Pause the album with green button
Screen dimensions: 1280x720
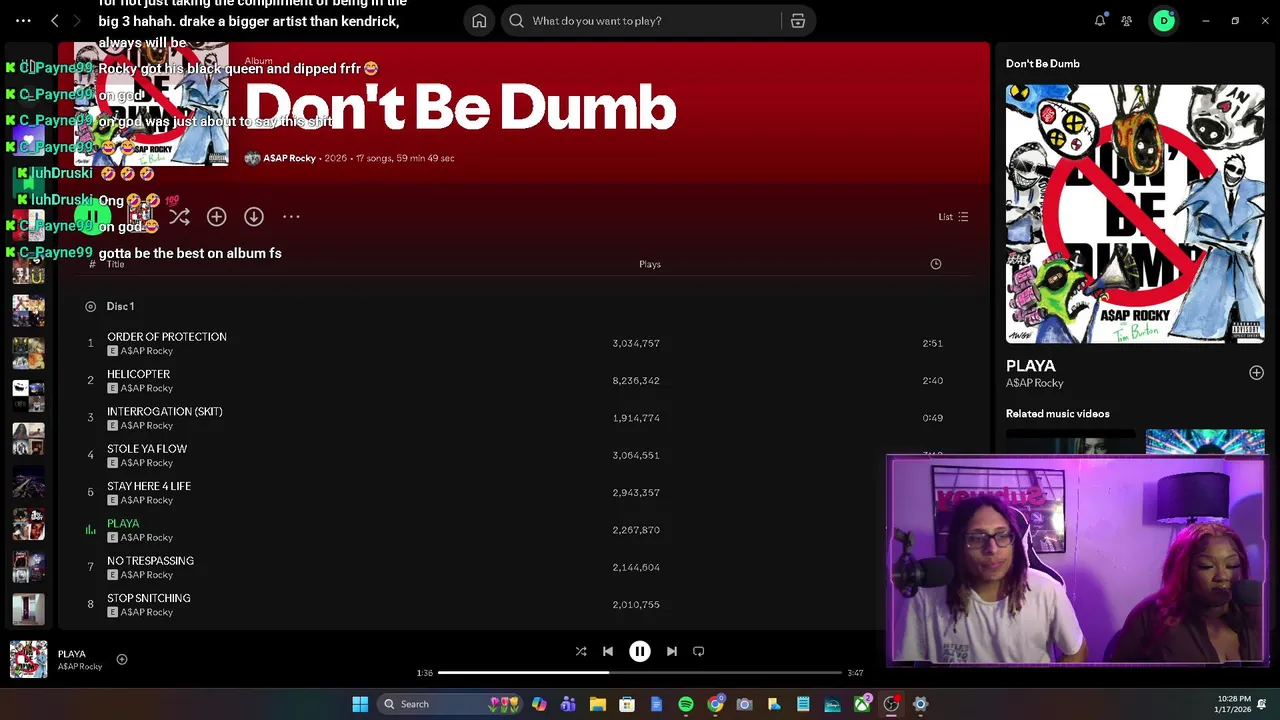point(91,216)
